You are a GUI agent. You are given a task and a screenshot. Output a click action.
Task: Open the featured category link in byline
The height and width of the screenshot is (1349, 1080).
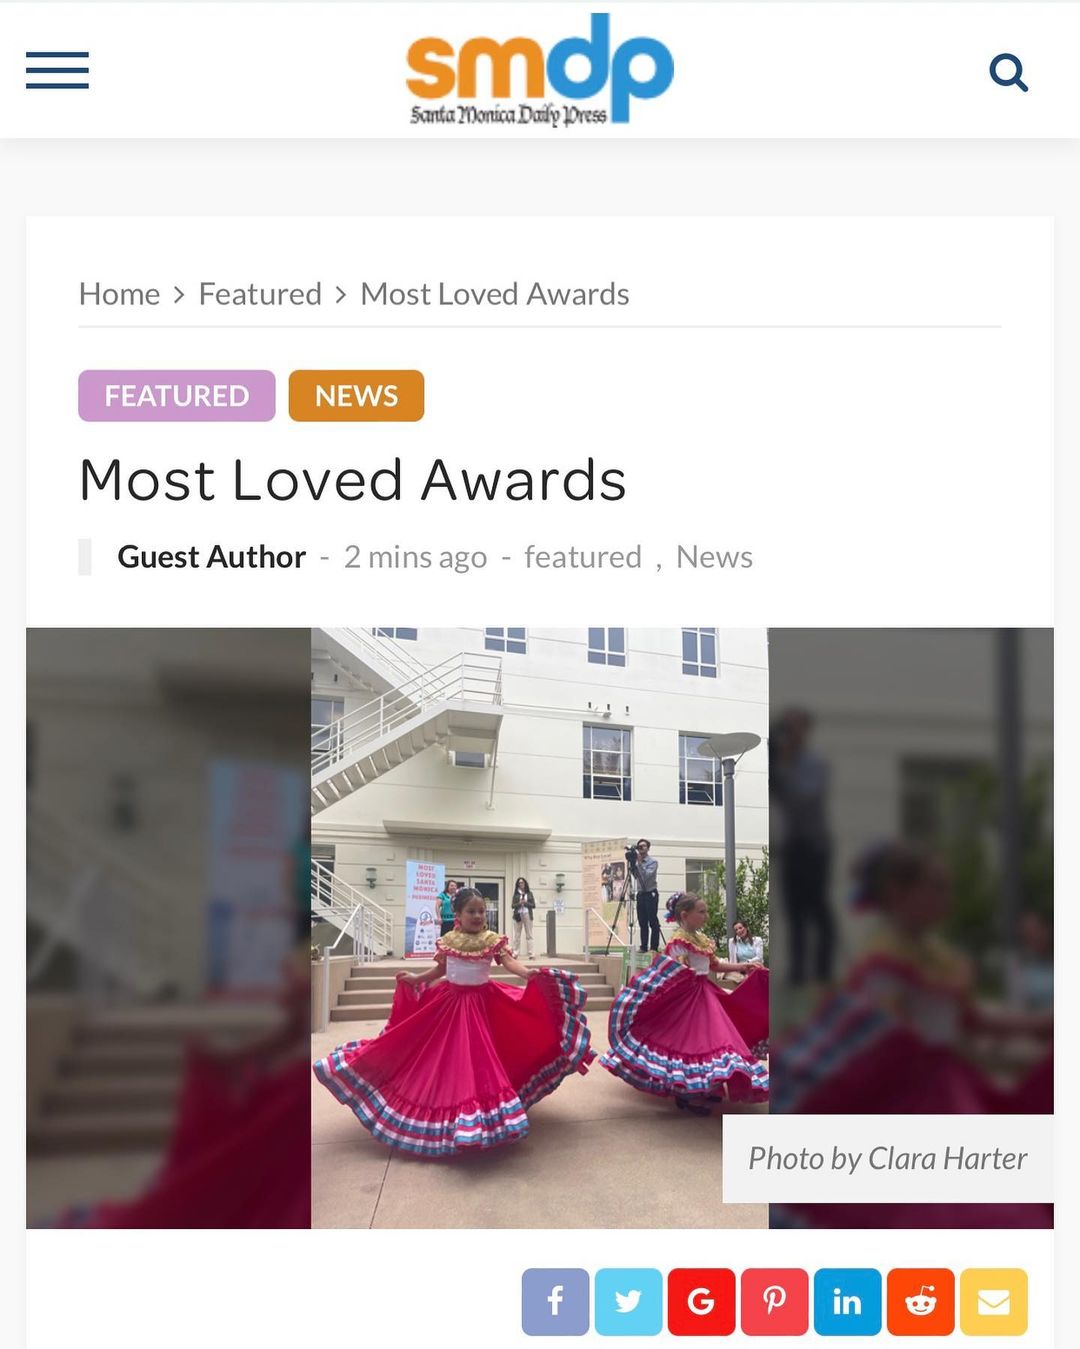[x=583, y=557]
